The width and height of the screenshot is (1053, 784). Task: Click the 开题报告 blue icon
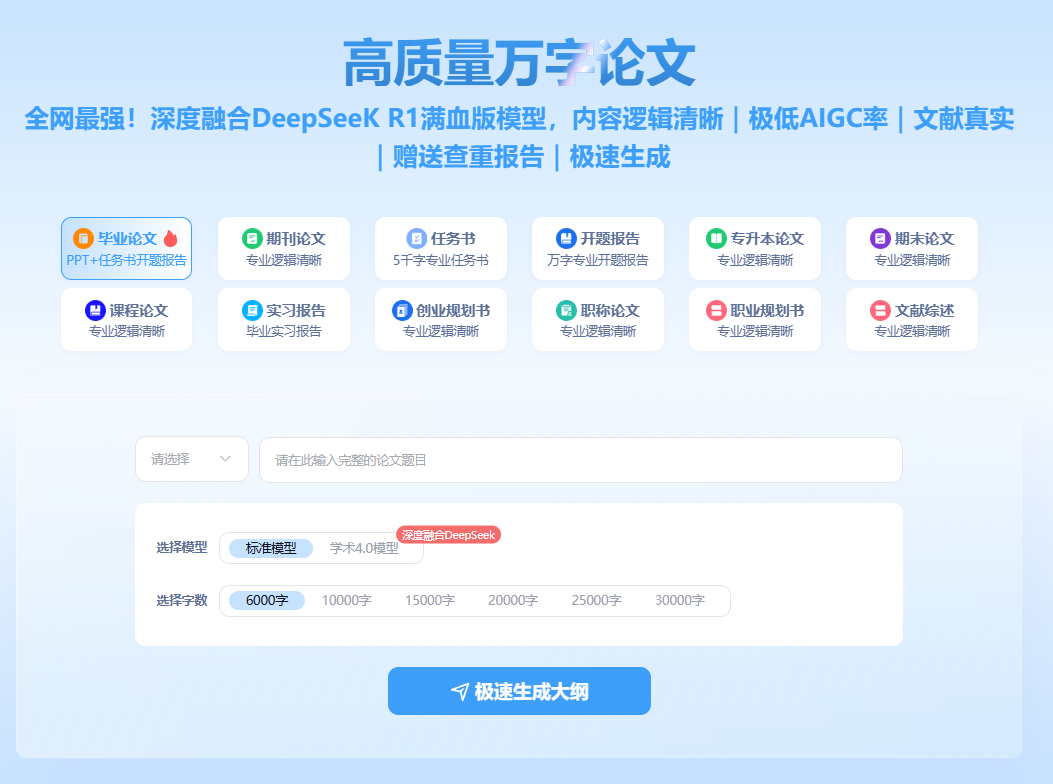566,239
